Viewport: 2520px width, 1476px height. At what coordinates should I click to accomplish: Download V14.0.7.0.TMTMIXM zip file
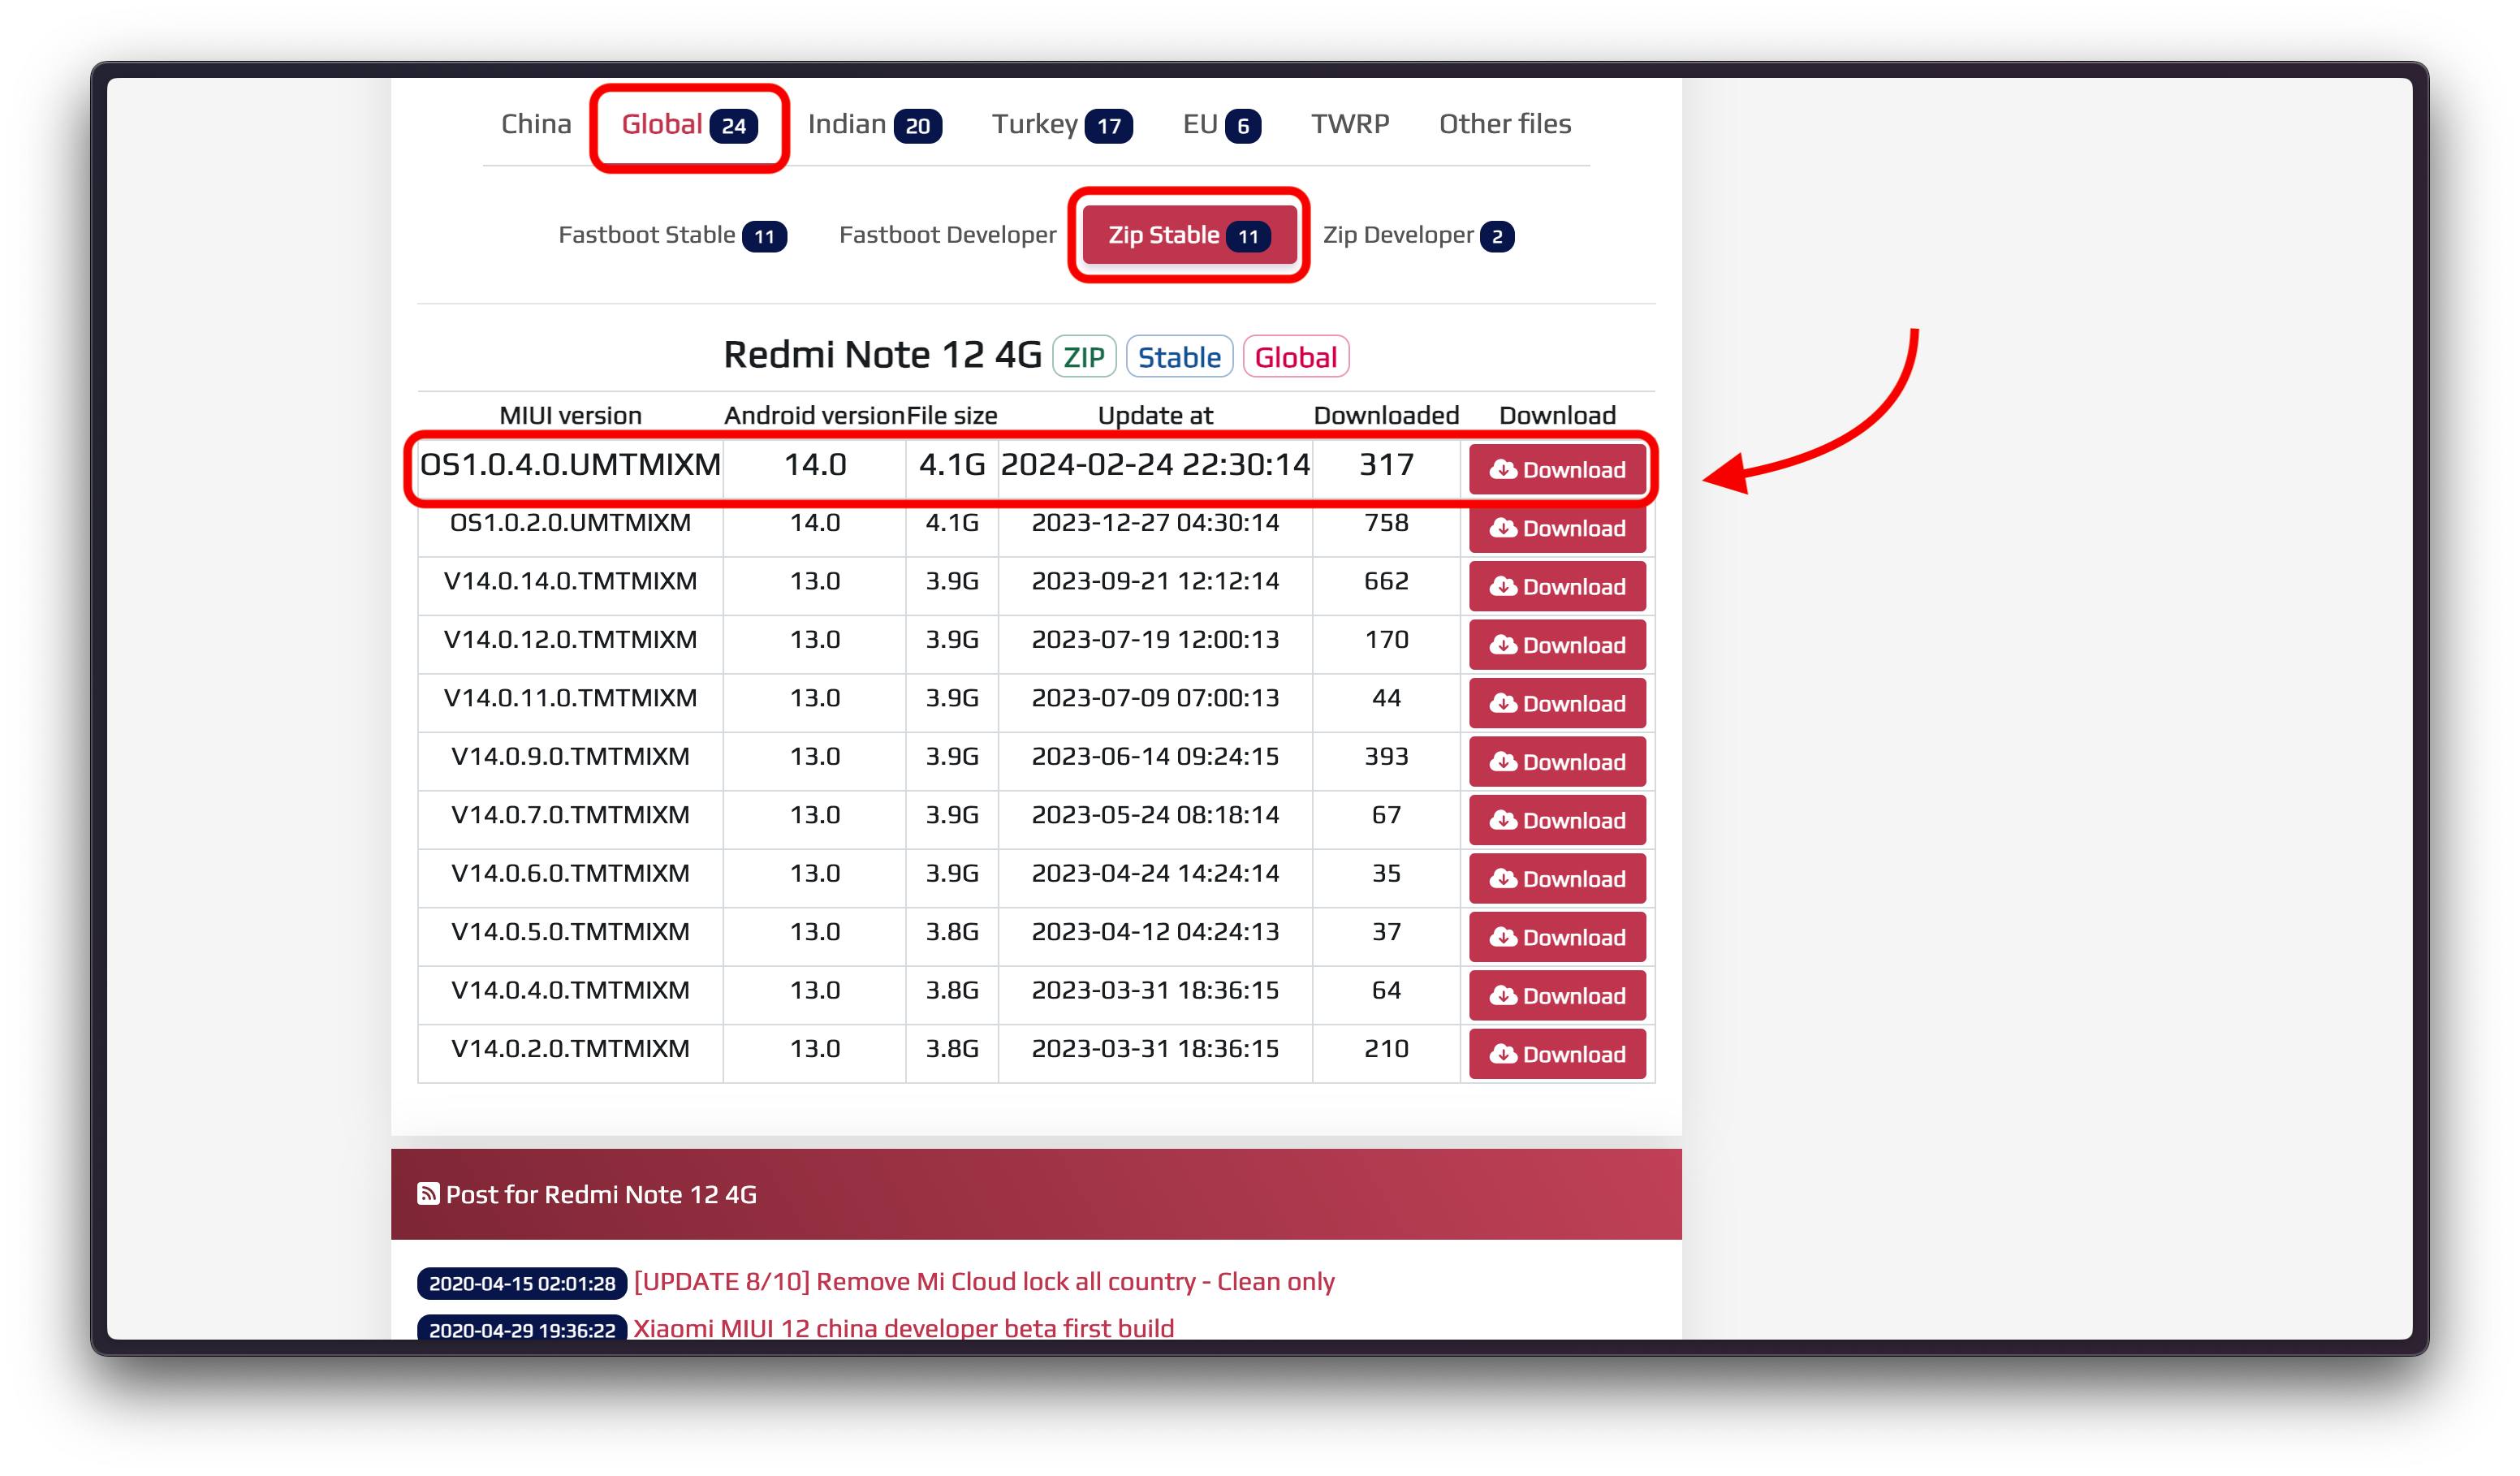click(x=1557, y=821)
